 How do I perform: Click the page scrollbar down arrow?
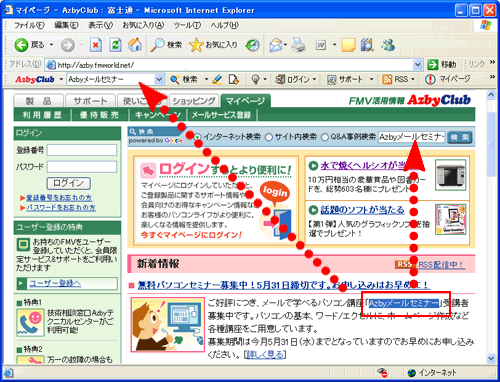[491, 358]
